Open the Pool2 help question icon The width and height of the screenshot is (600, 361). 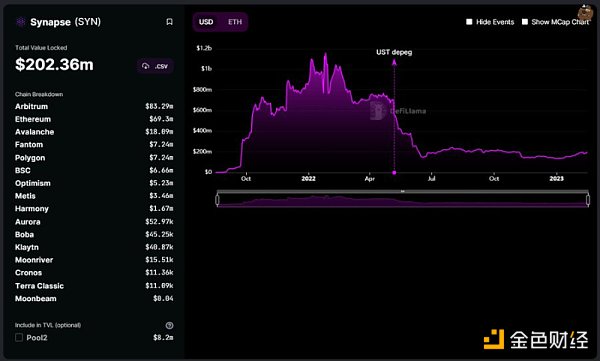[x=170, y=325]
